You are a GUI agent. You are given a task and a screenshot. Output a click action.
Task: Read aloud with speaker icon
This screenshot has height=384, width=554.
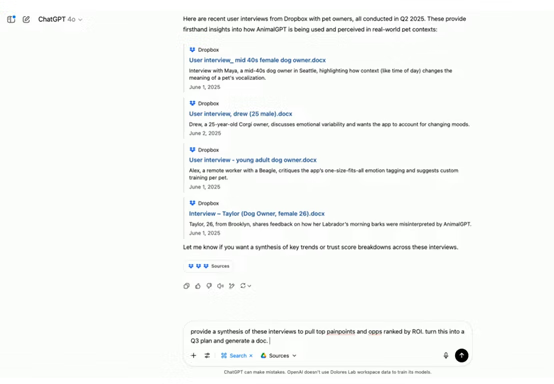point(220,286)
